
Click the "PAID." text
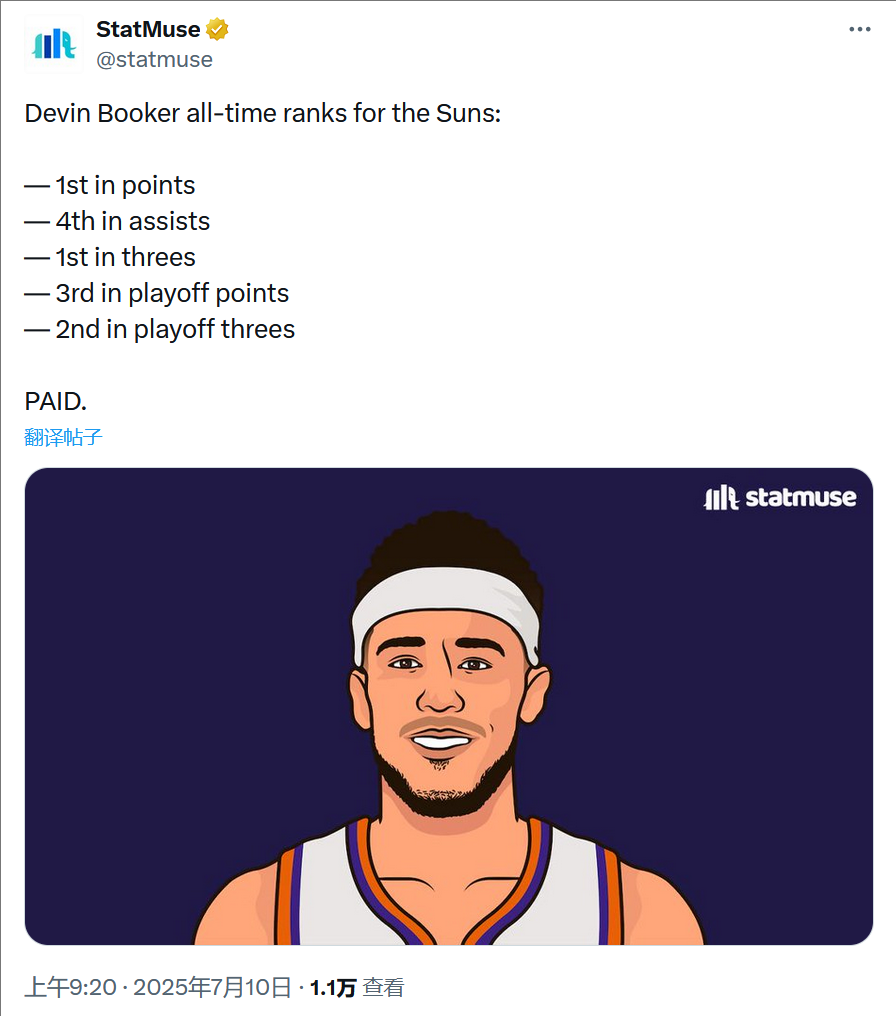coord(55,401)
